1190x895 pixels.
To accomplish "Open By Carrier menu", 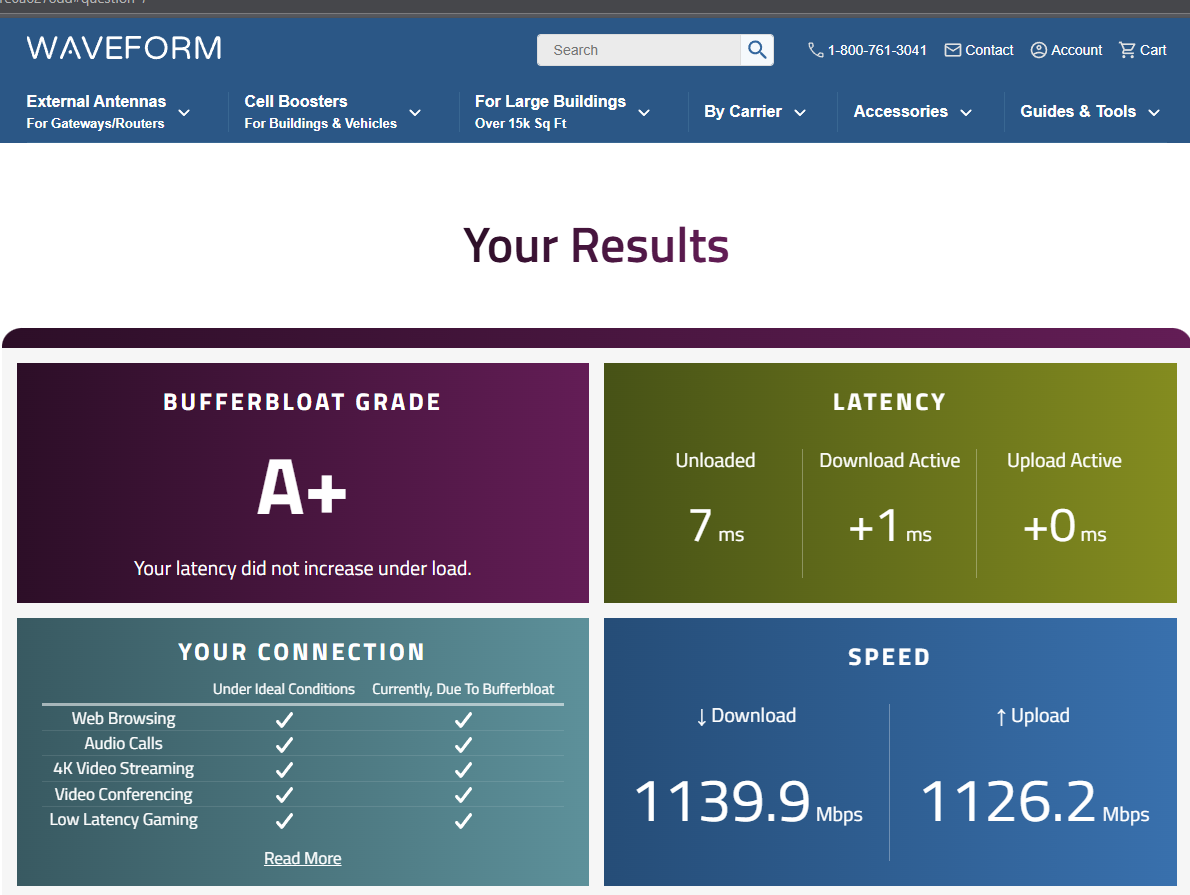I will tap(742, 112).
